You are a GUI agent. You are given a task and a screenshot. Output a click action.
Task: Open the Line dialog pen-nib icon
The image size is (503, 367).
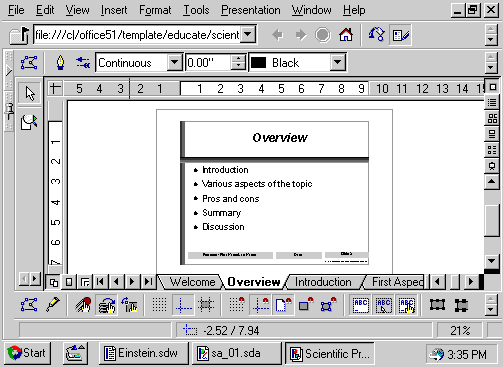point(60,63)
